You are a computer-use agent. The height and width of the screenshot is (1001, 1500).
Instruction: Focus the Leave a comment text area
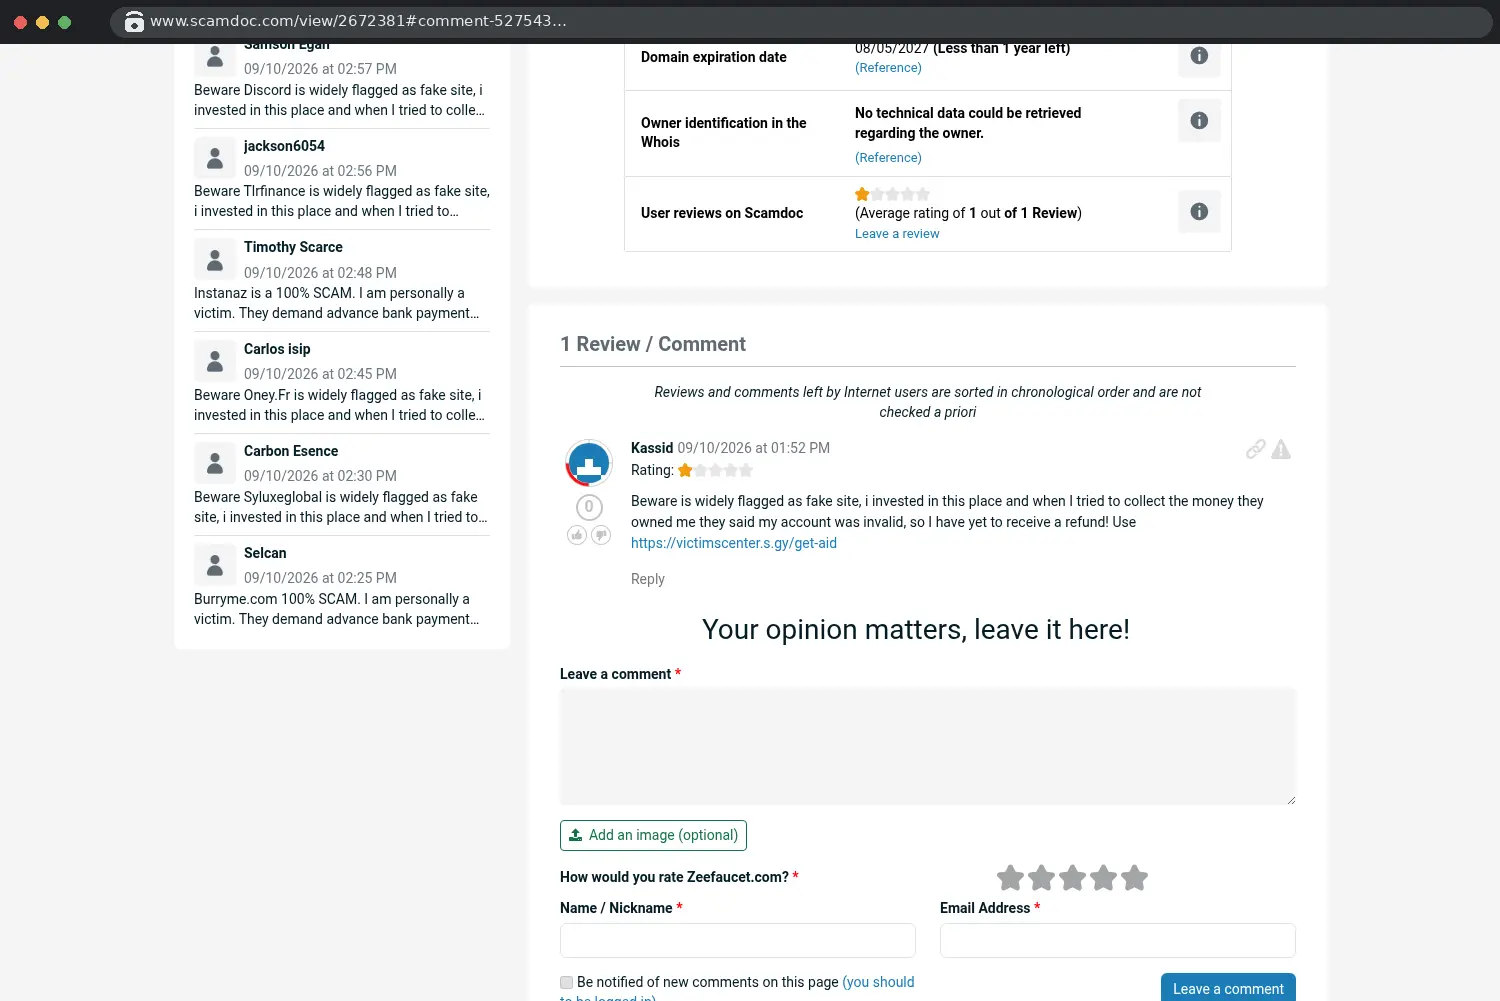pos(928,746)
